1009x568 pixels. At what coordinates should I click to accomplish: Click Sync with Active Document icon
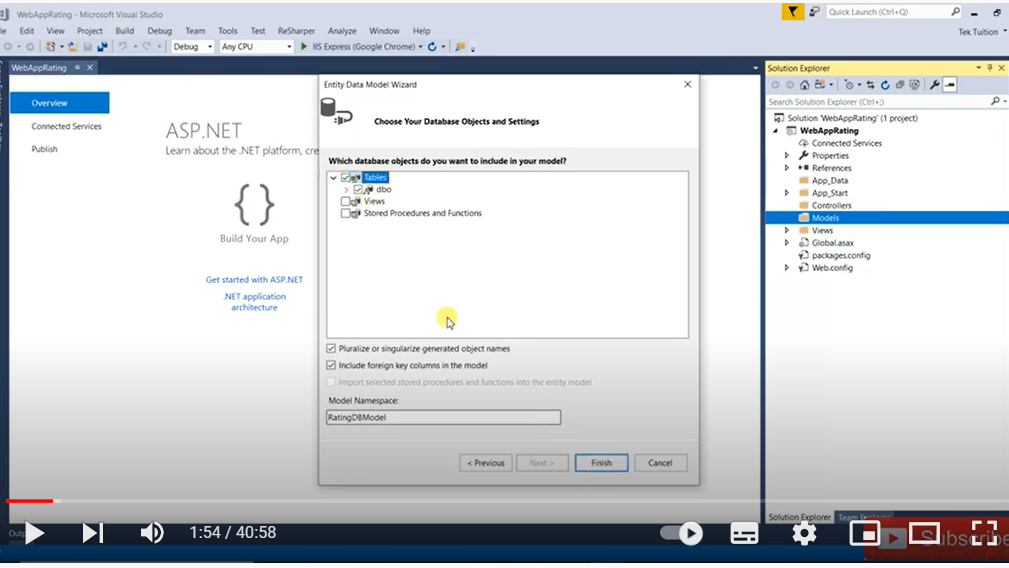point(871,85)
